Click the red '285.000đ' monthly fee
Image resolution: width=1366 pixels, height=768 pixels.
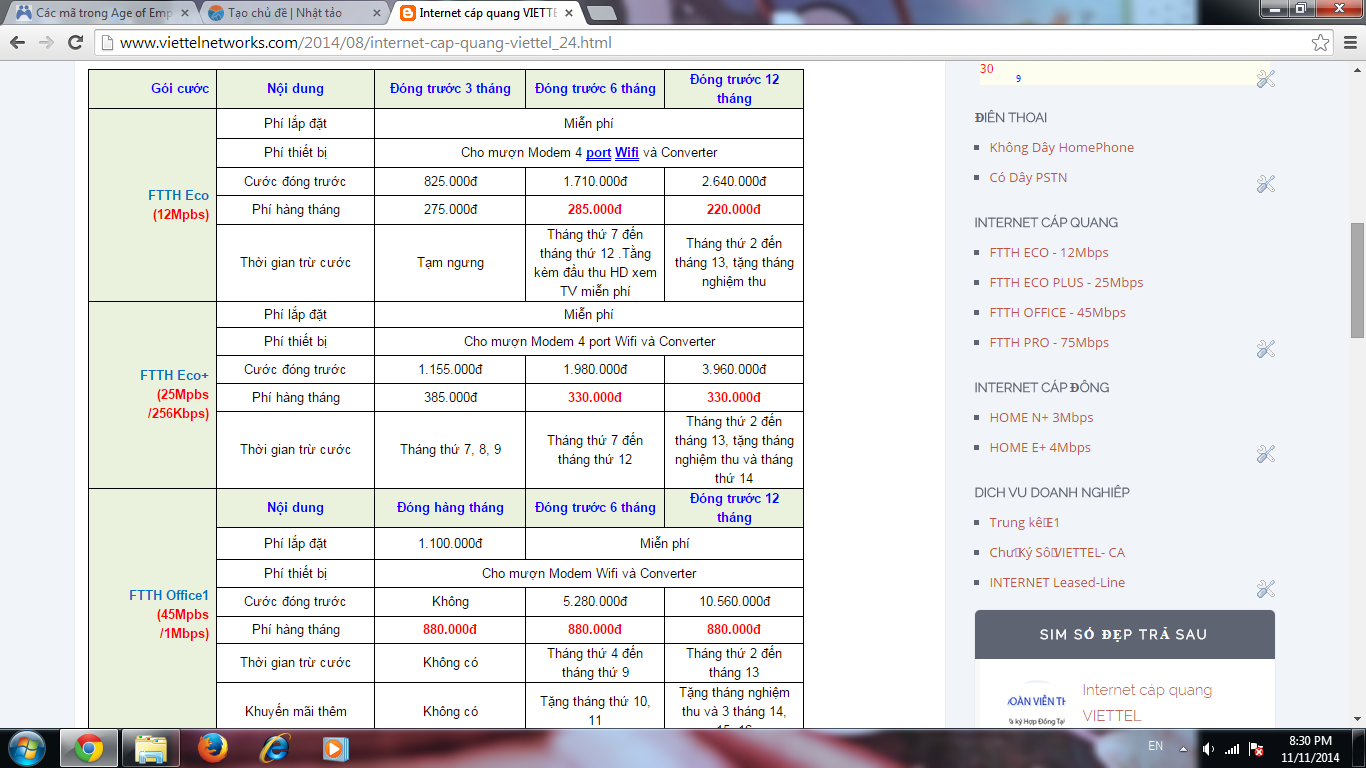pos(595,209)
